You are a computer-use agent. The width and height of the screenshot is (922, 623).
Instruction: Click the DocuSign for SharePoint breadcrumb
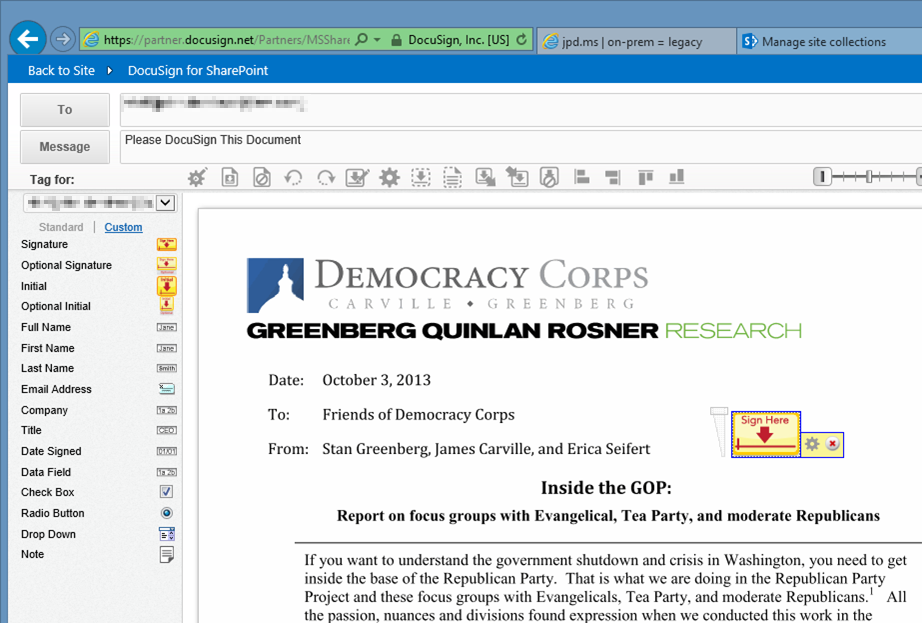198,71
